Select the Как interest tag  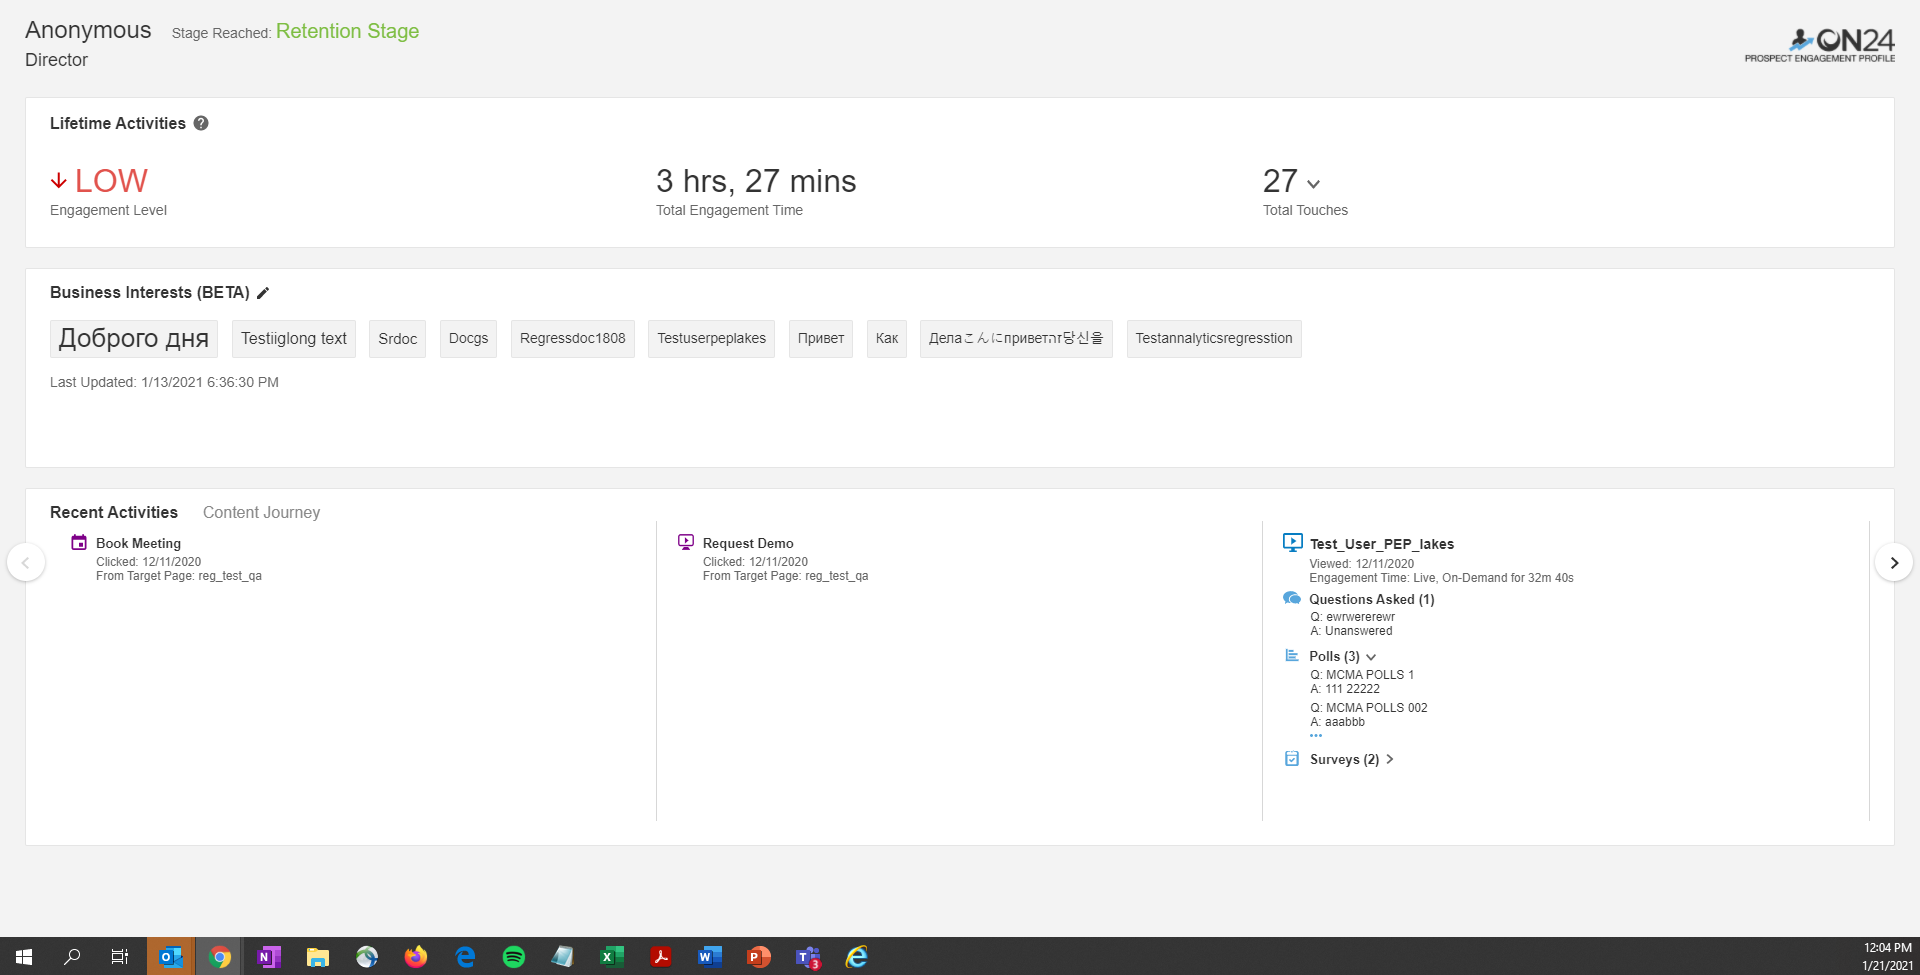click(x=887, y=338)
